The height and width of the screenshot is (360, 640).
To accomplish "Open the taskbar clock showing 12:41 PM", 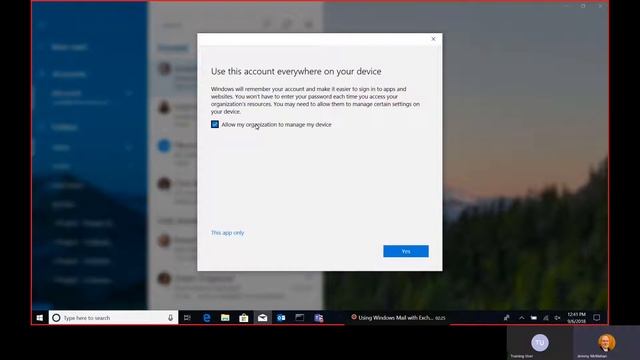I will [576, 318].
